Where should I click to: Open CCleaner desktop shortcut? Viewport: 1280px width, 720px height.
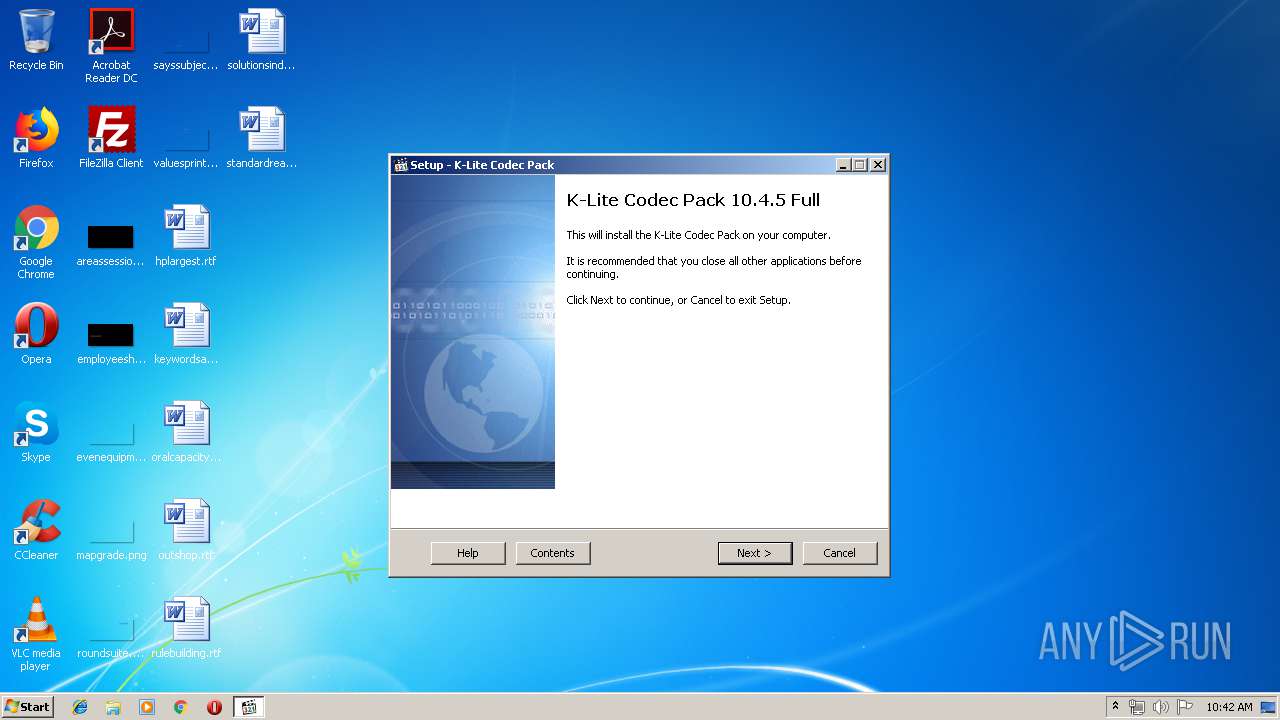[x=36, y=530]
